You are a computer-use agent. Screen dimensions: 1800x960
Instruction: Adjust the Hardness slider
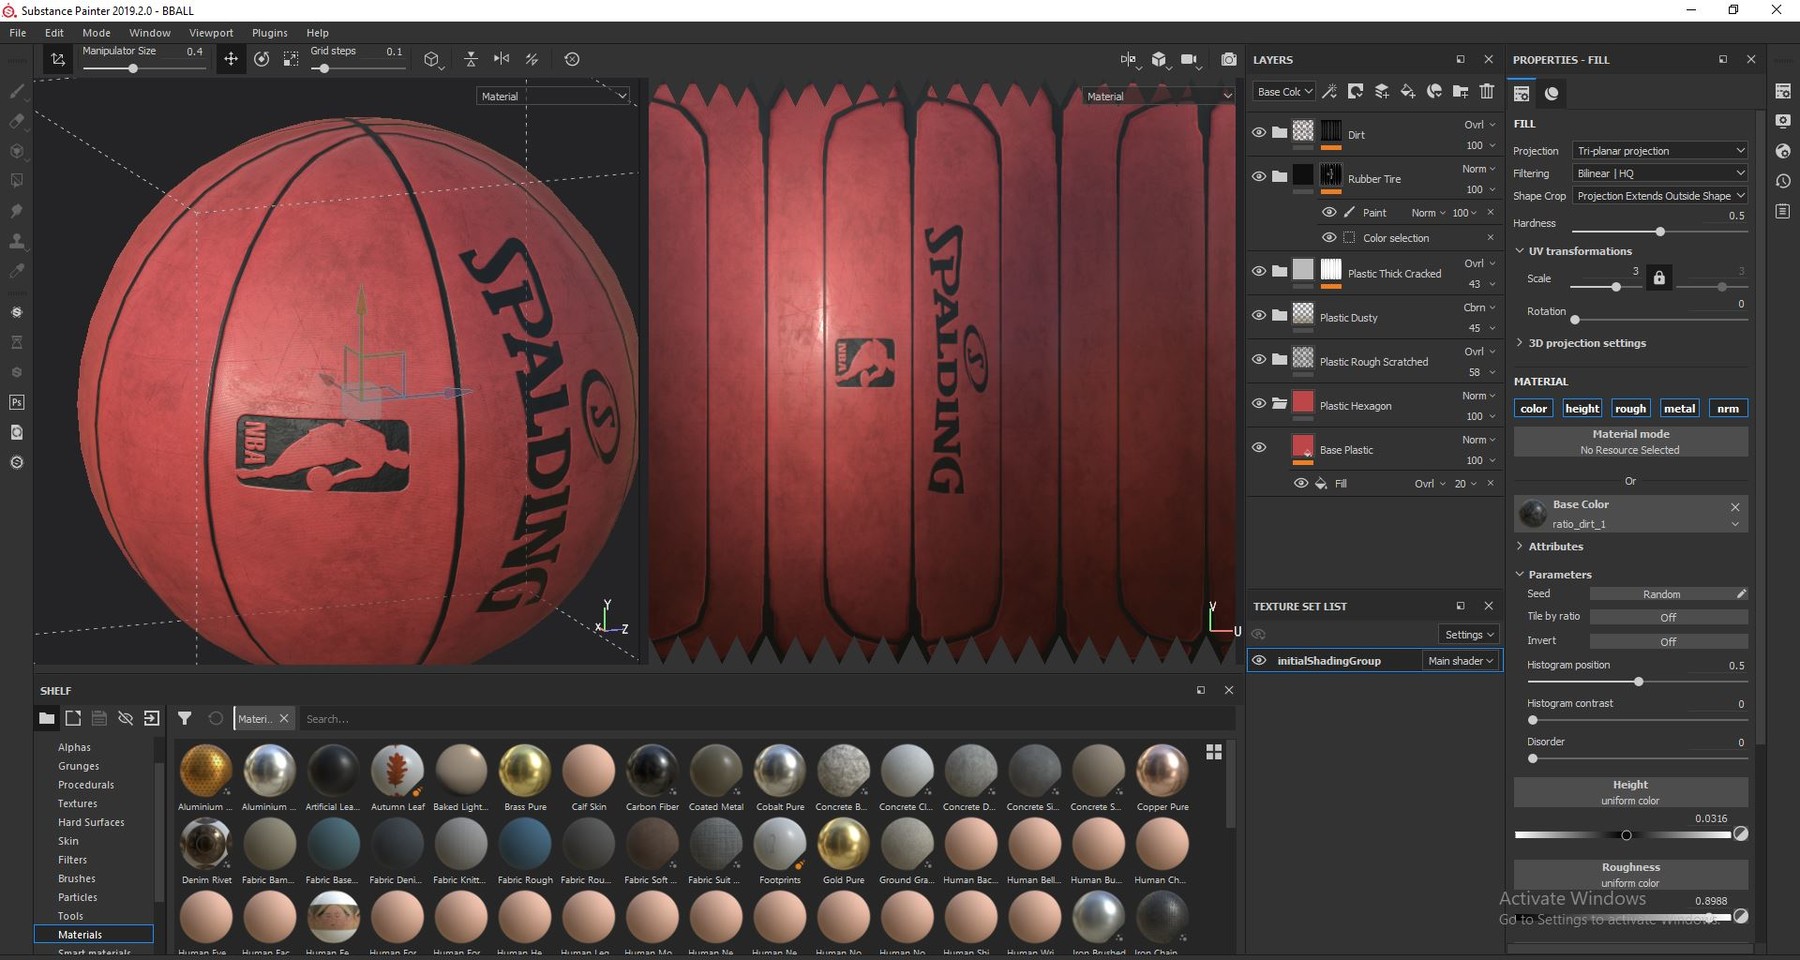[x=1659, y=231]
